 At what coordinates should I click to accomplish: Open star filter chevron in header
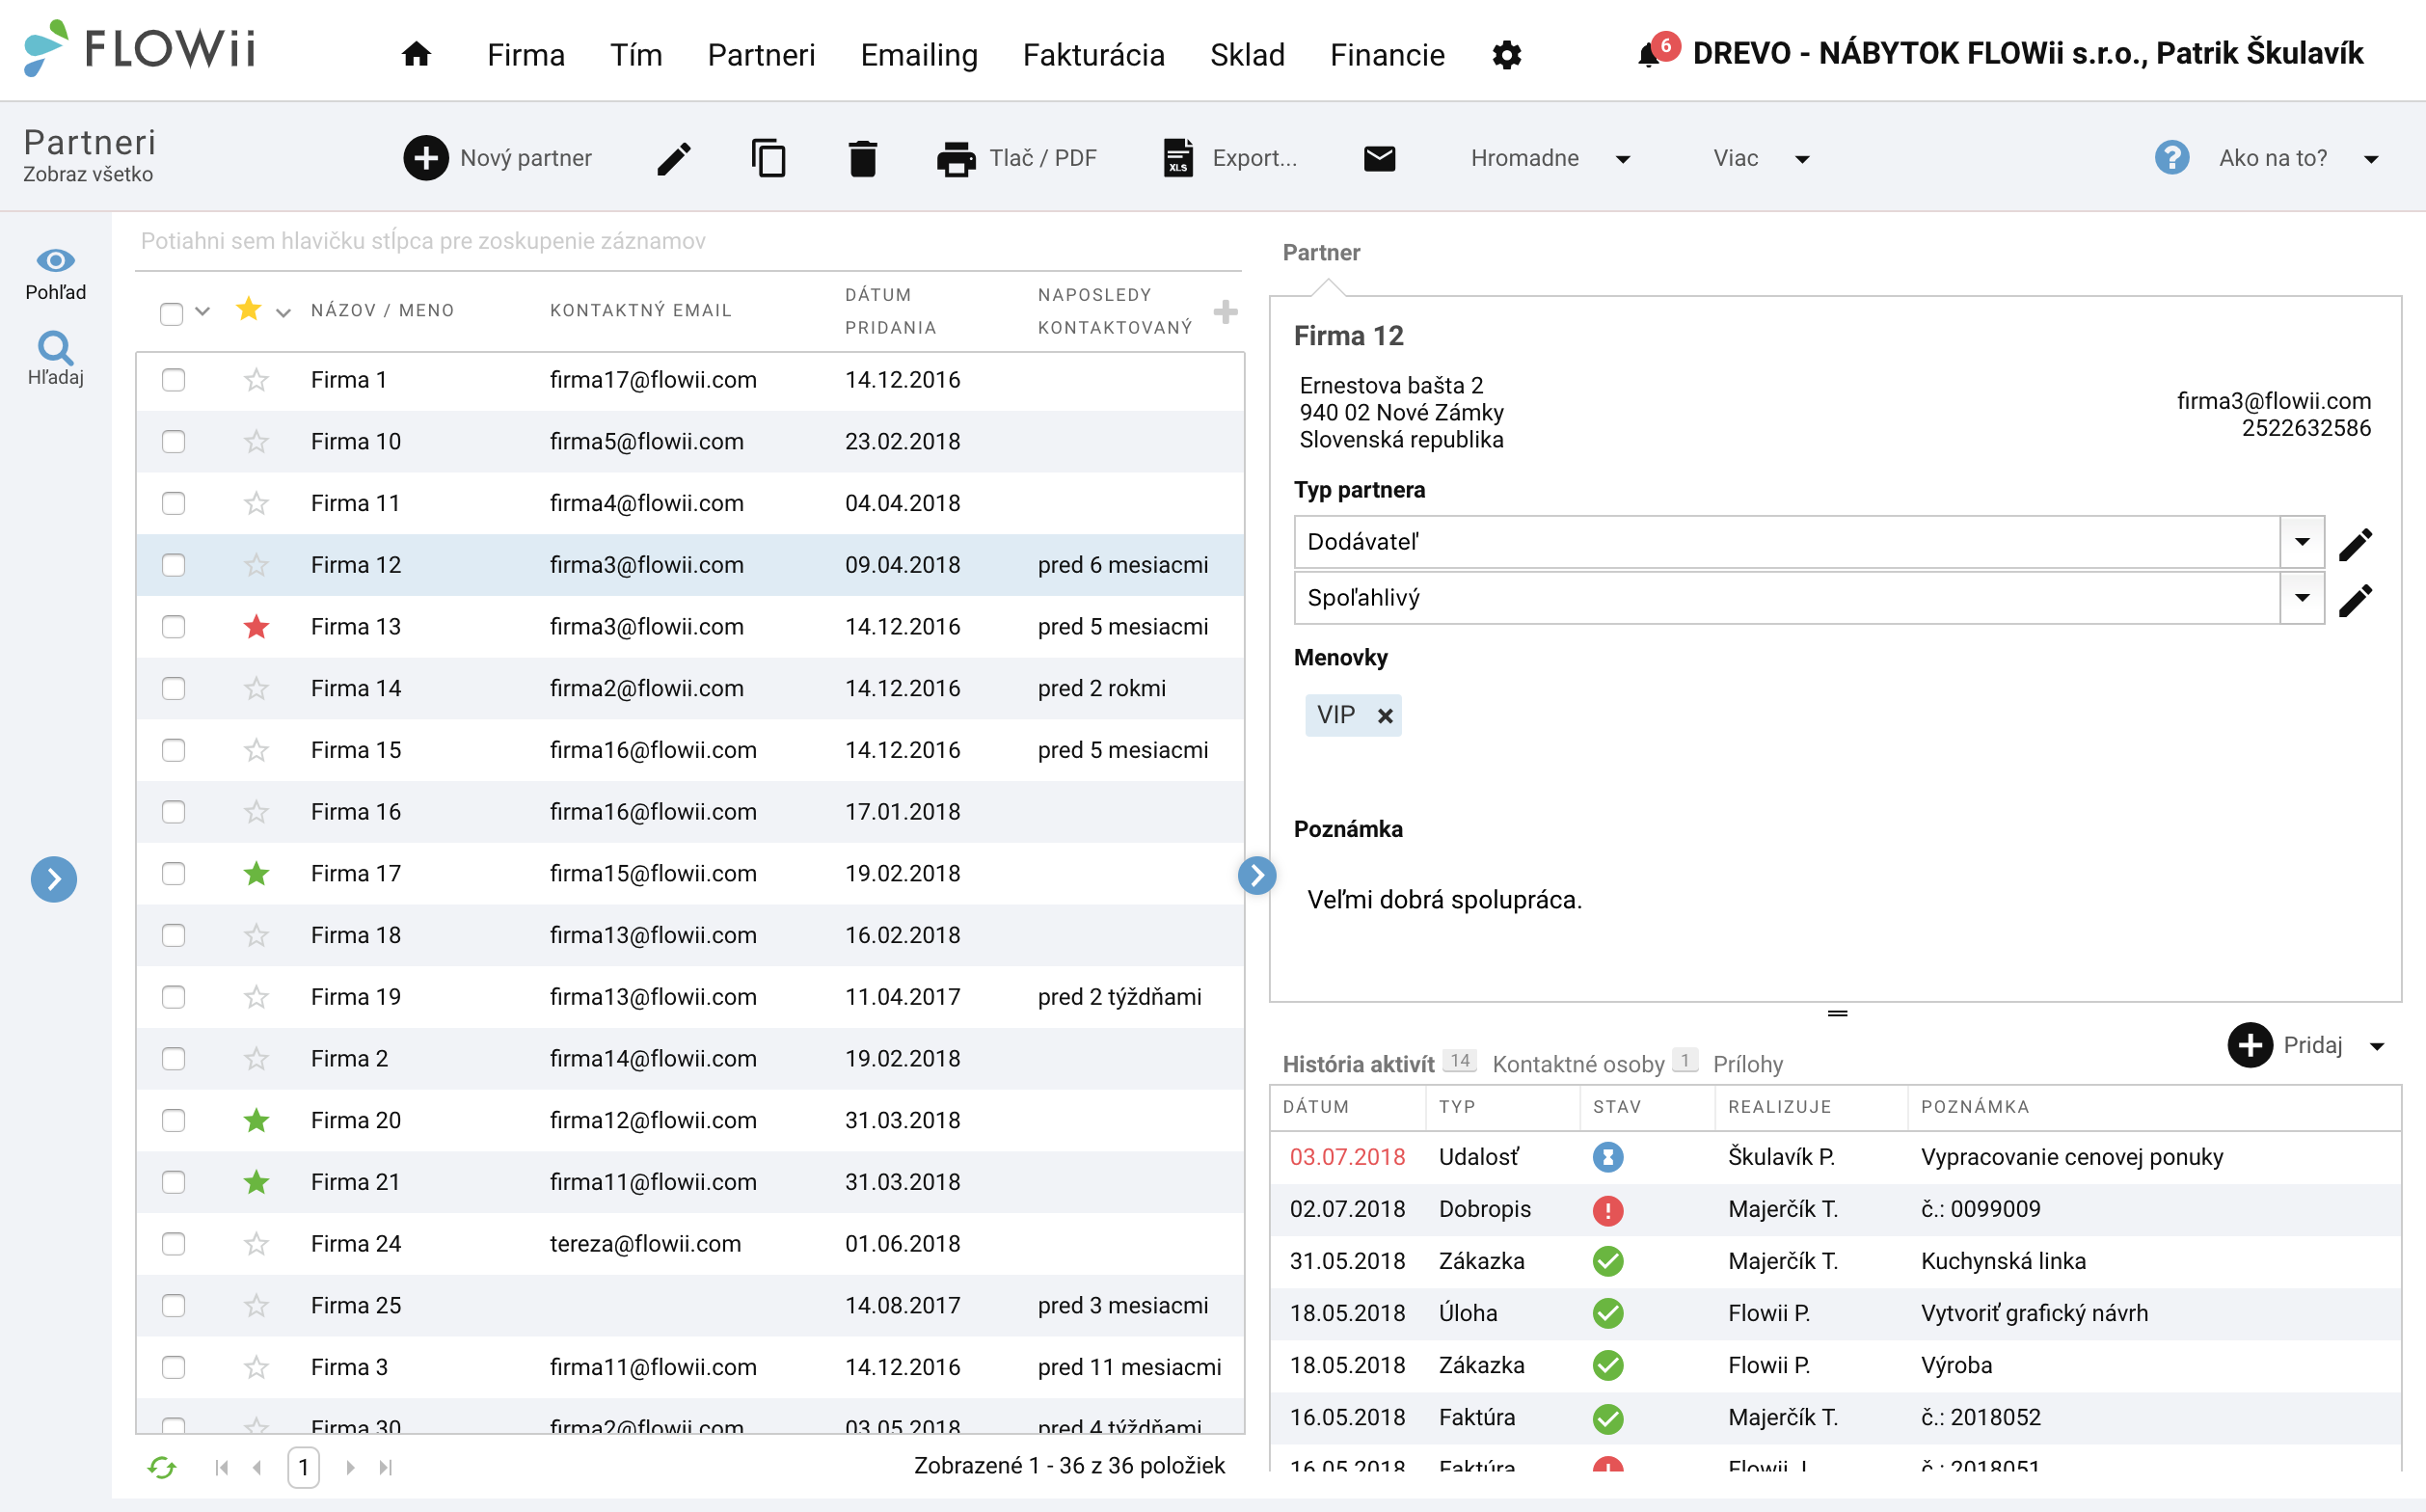(283, 314)
